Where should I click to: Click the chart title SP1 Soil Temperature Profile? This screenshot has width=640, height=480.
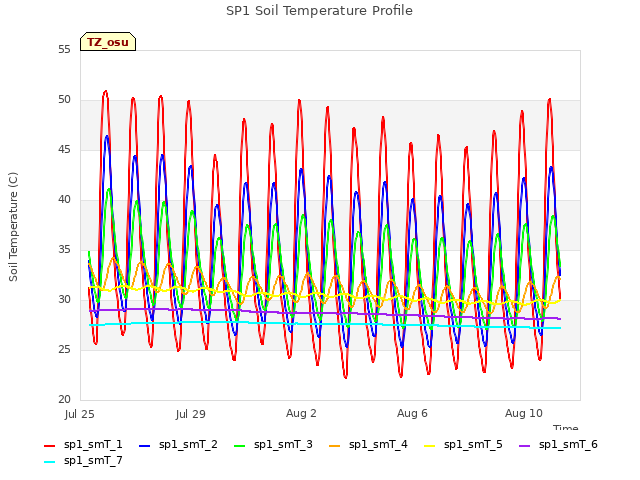pyautogui.click(x=319, y=11)
